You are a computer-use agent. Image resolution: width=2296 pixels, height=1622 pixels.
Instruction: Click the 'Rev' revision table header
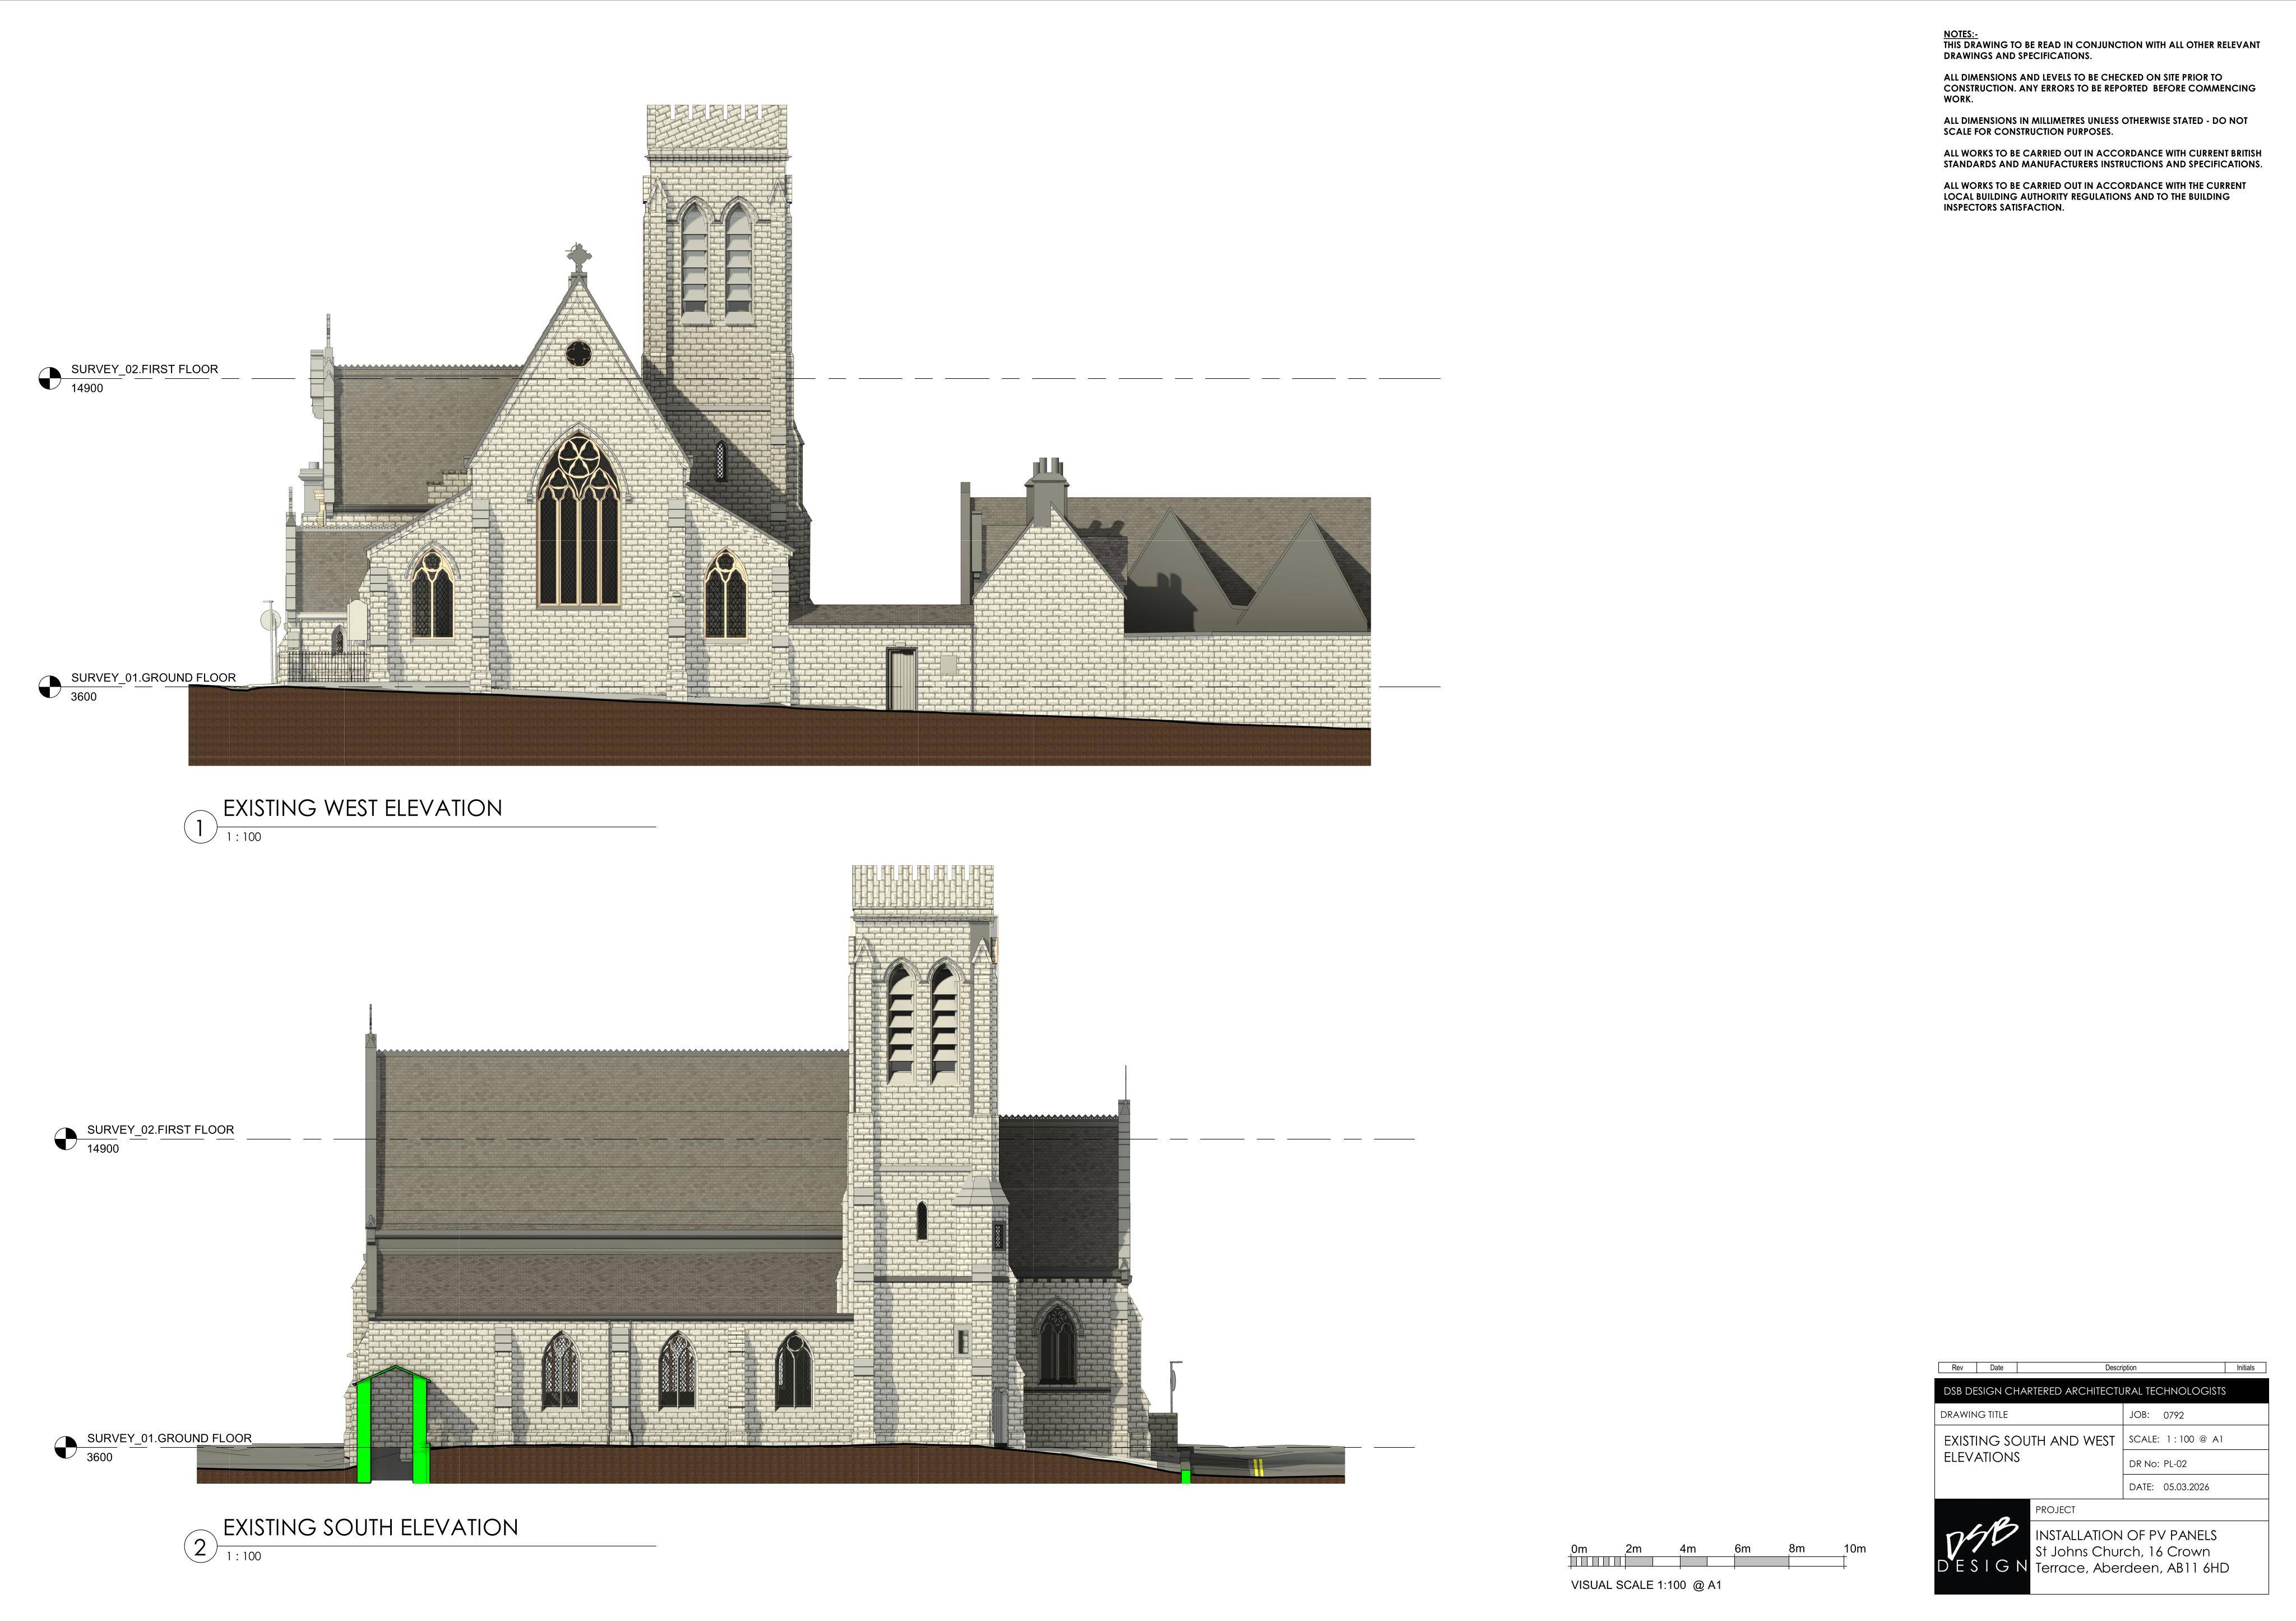point(1957,1368)
